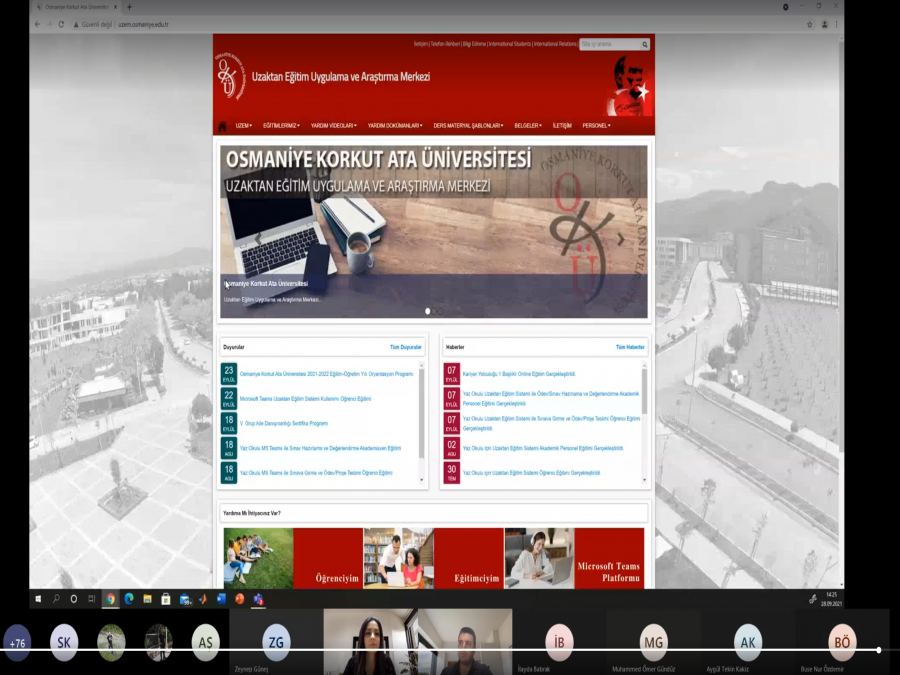Close the Osmaniye Korkut Ata browser tab
Screen dimensions: 900x675
pos(115,7)
